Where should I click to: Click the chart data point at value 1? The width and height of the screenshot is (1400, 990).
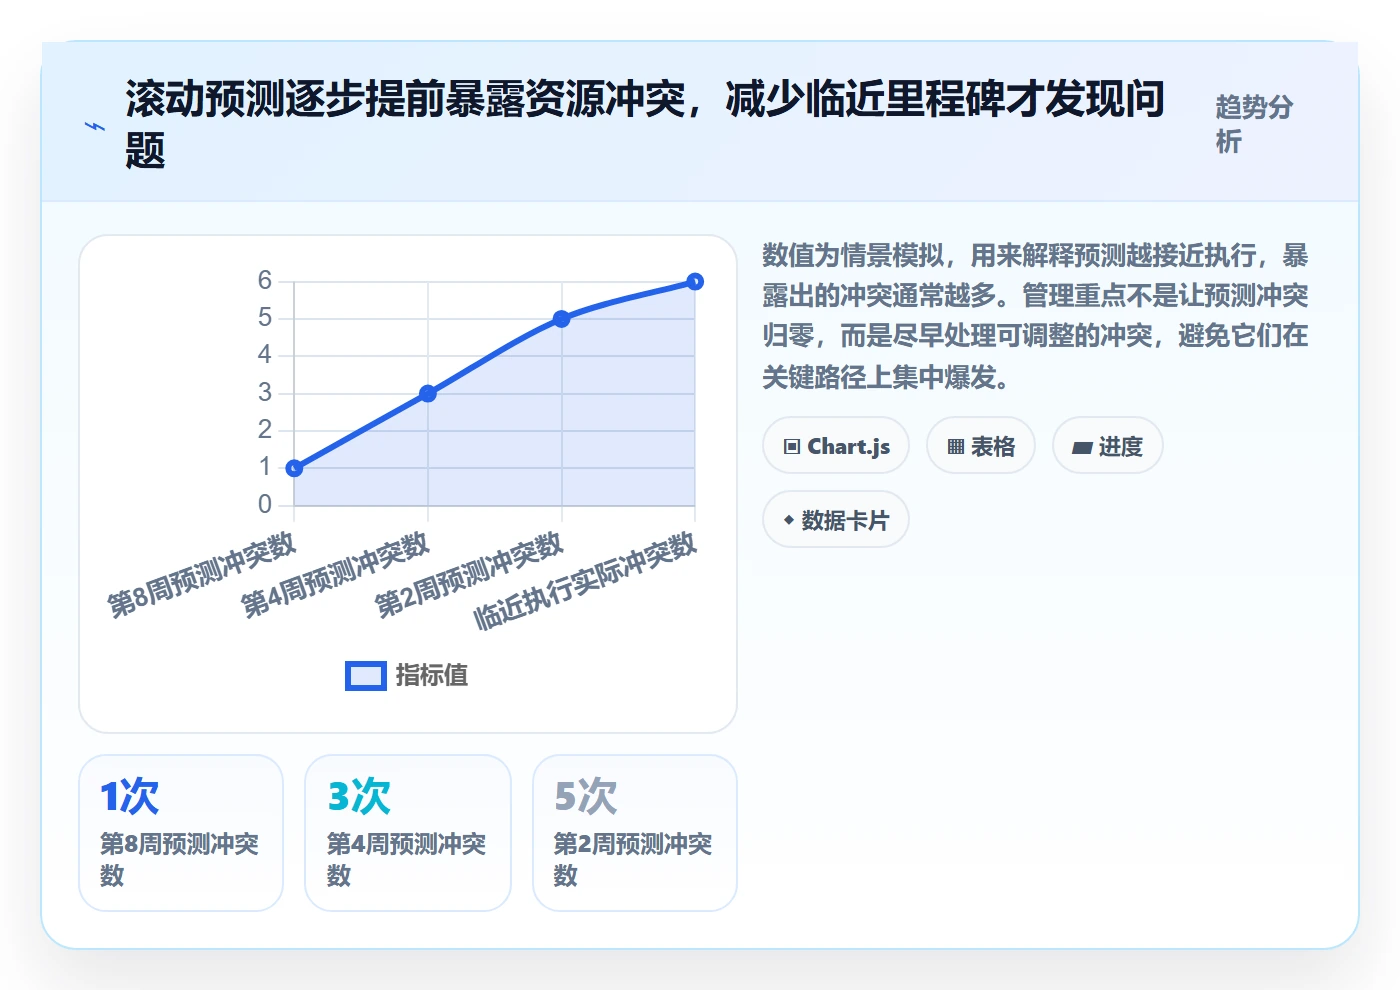(x=294, y=468)
